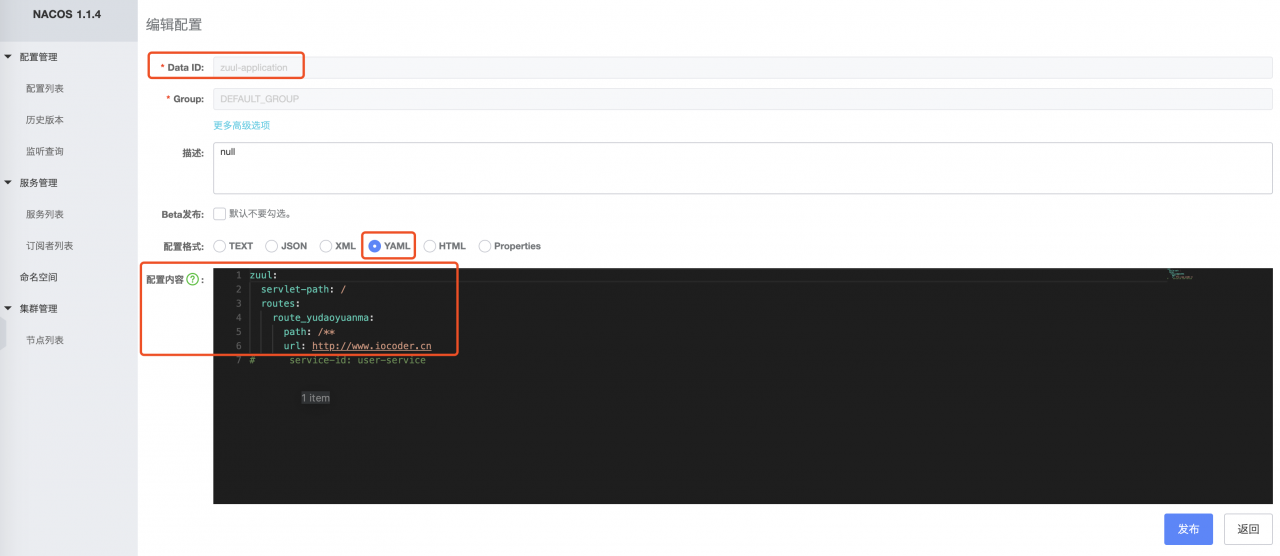Select the HTML format radio button
Screen dimensions: 1280x556
430,246
